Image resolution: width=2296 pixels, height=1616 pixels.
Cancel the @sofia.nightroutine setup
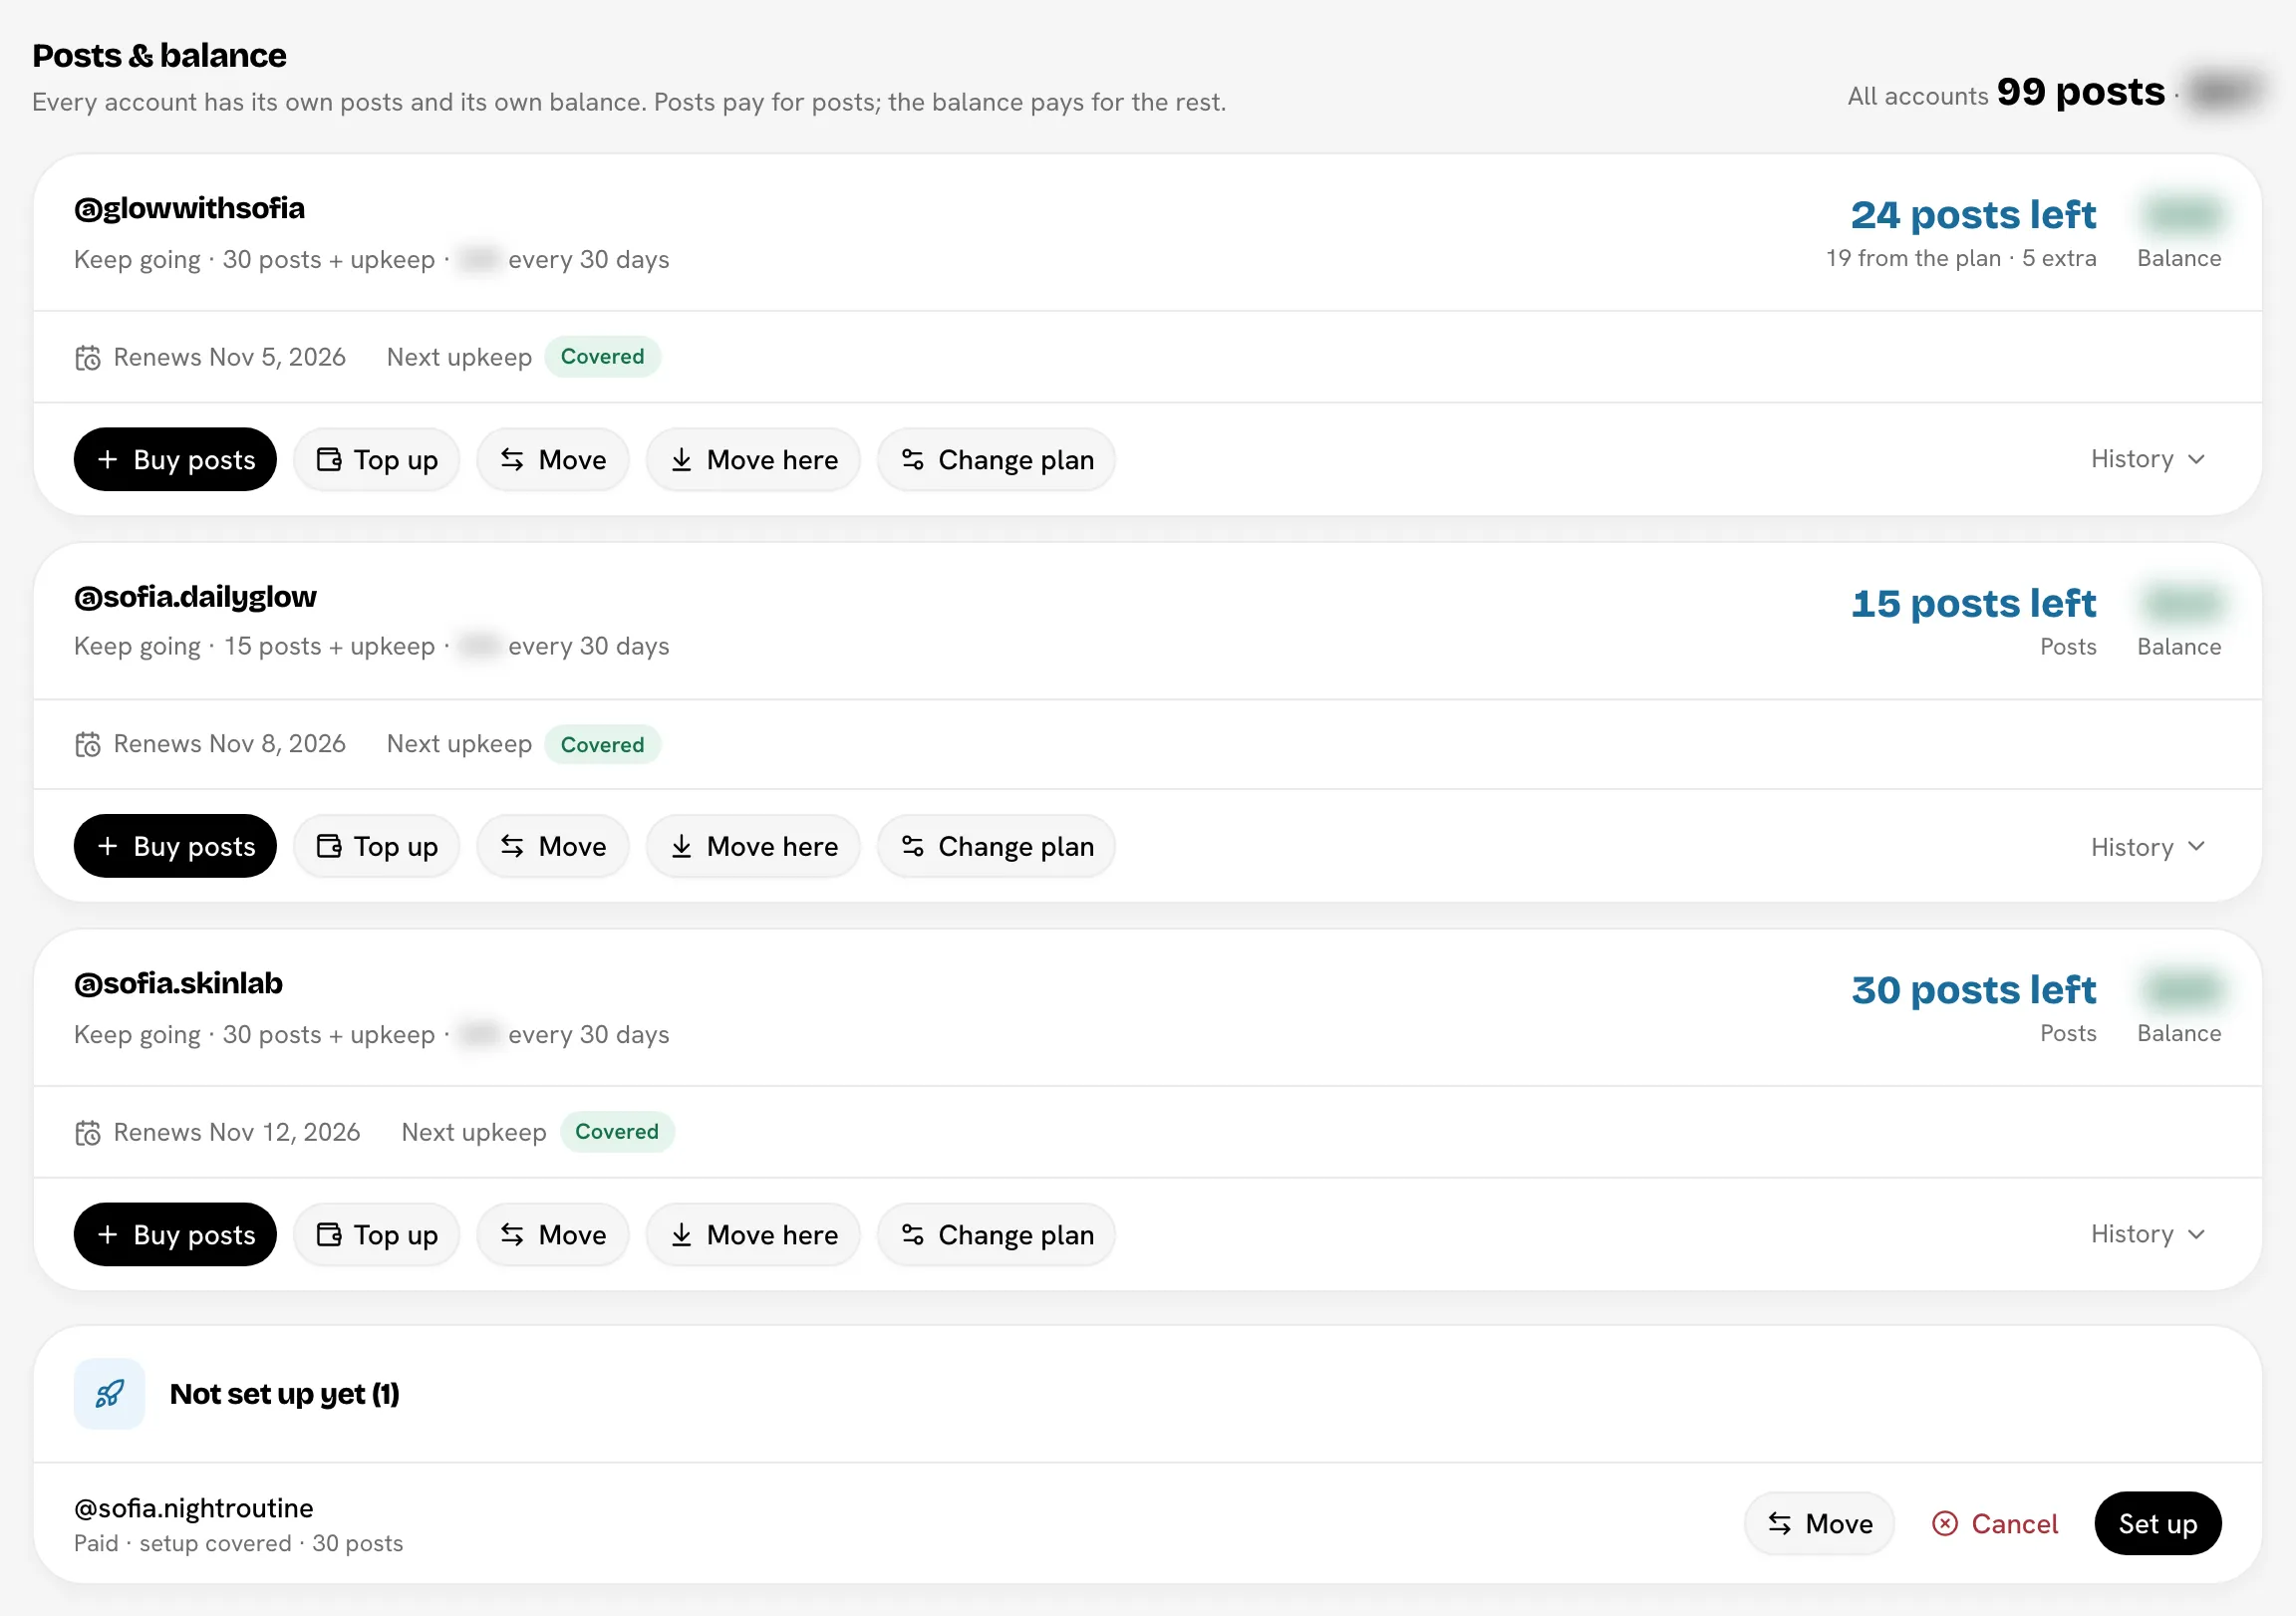point(1995,1523)
